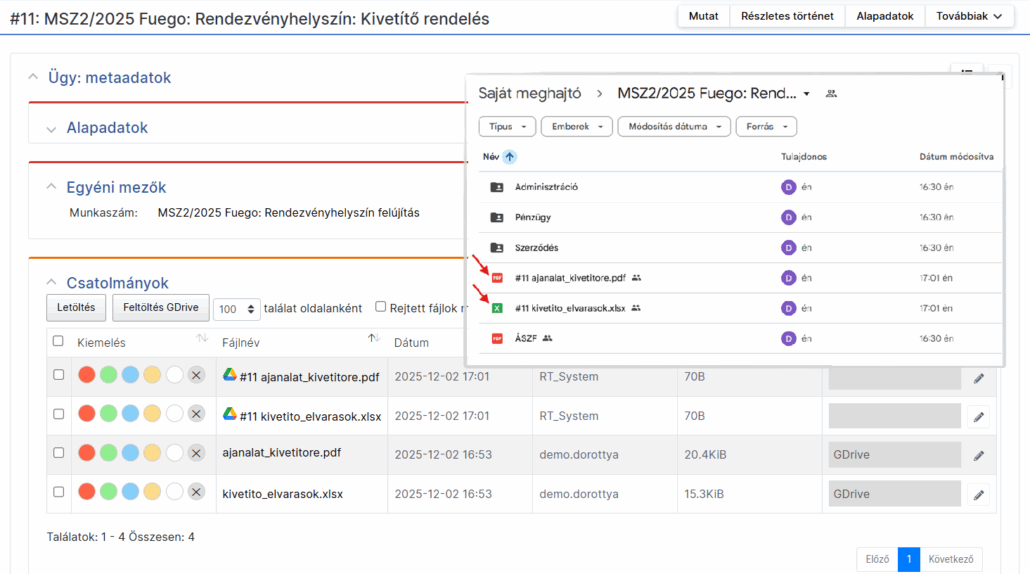Open the Típus filter dropdown

[507, 127]
